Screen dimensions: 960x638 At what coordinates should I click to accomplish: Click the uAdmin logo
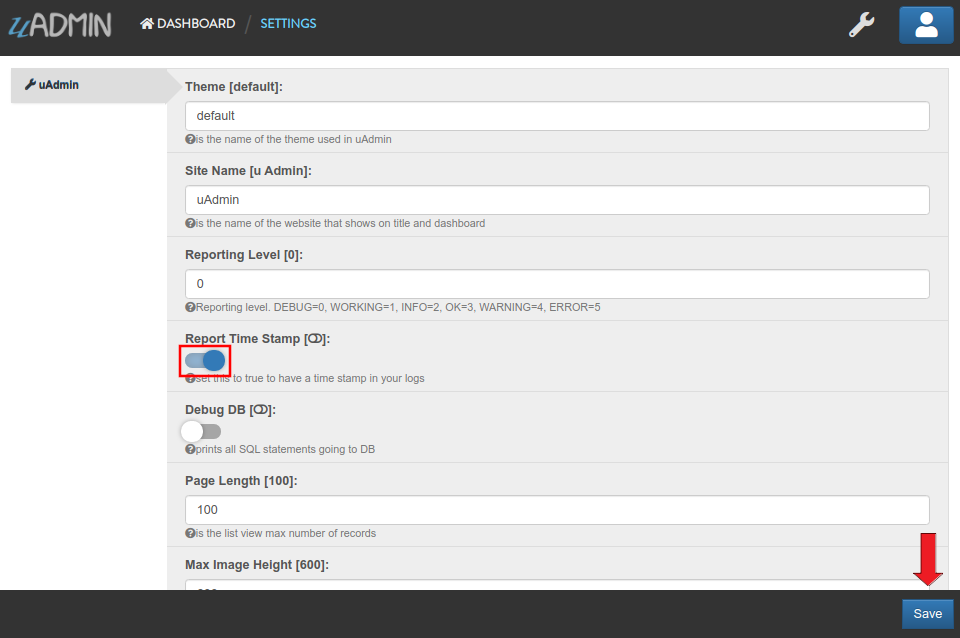[60, 25]
